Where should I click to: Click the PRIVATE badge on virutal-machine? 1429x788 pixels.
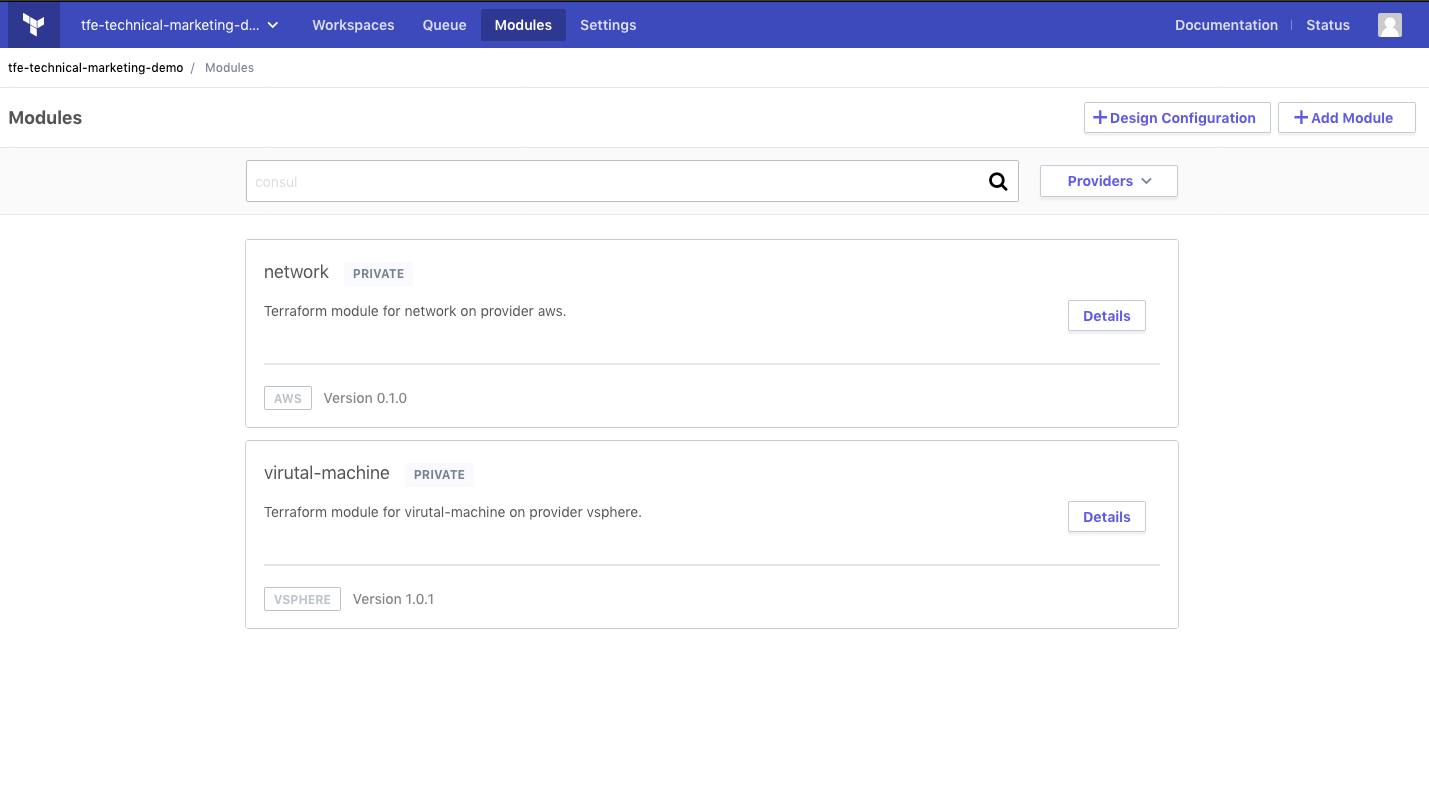click(x=439, y=474)
